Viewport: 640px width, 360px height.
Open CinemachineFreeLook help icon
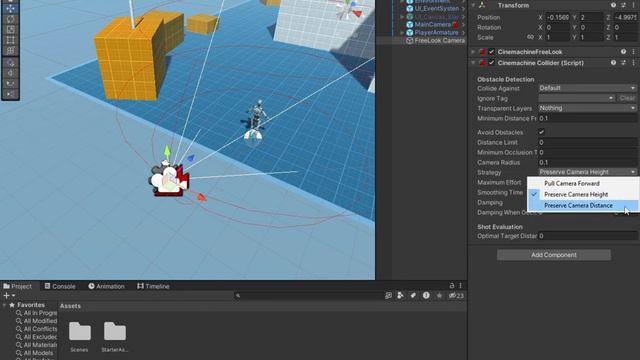[623, 52]
